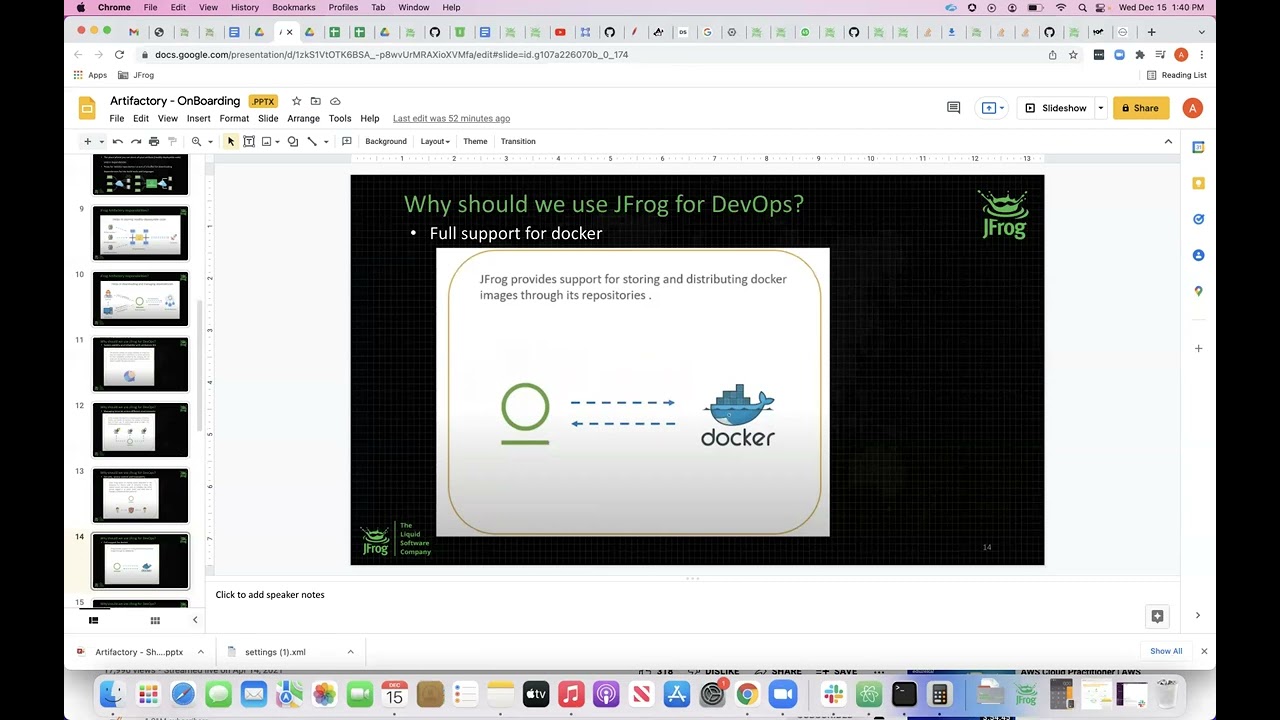Select slide 10 thumbnail

(140, 299)
